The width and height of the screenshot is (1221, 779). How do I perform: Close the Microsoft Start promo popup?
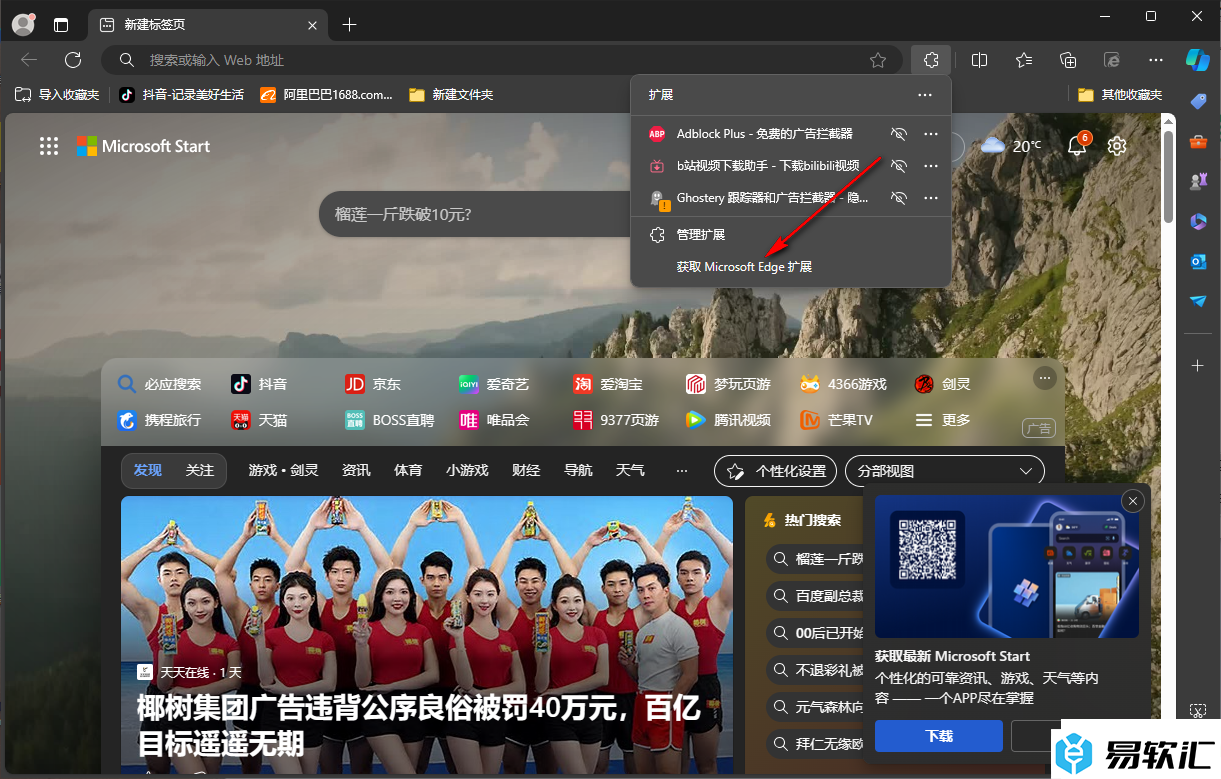1132,501
